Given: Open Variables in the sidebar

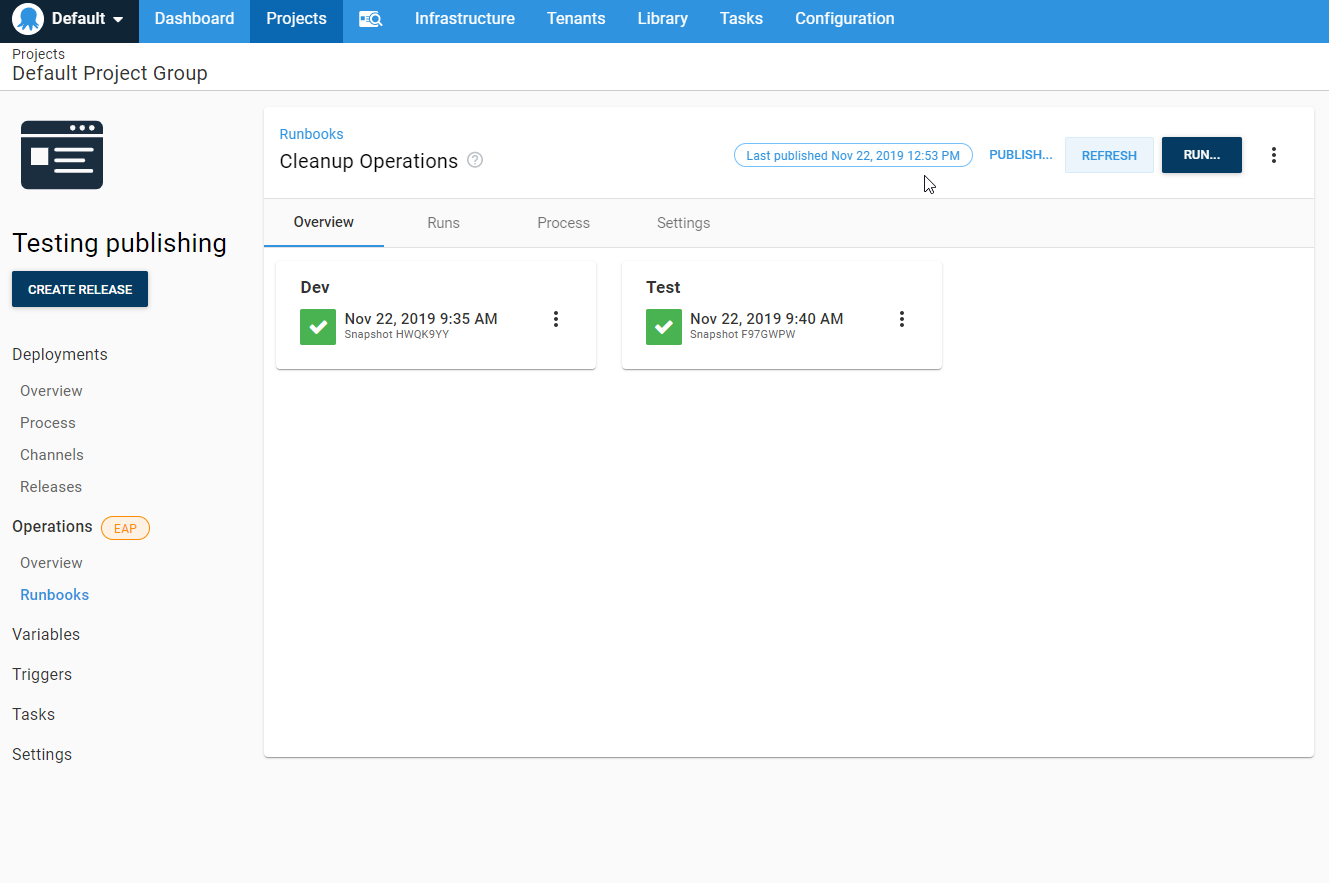Looking at the screenshot, I should pos(46,634).
